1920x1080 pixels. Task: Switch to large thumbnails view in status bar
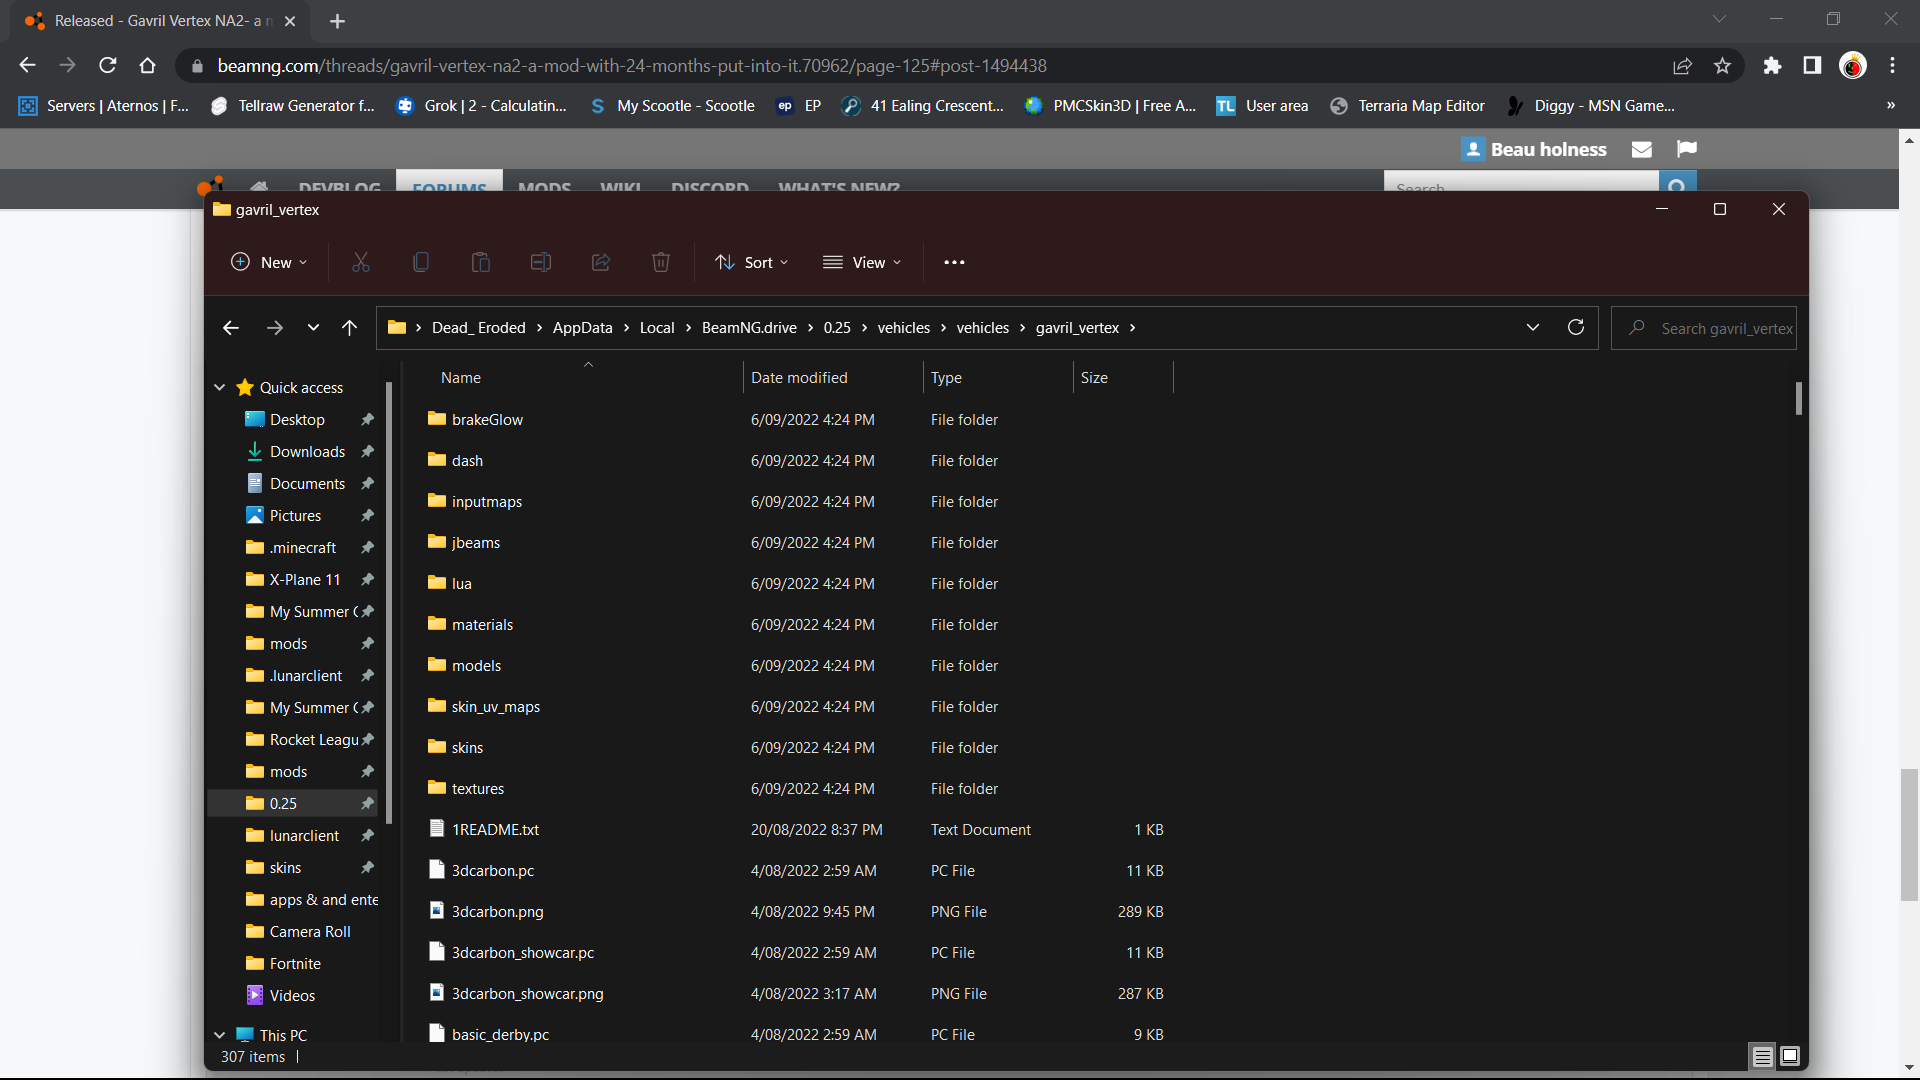(x=1790, y=1056)
